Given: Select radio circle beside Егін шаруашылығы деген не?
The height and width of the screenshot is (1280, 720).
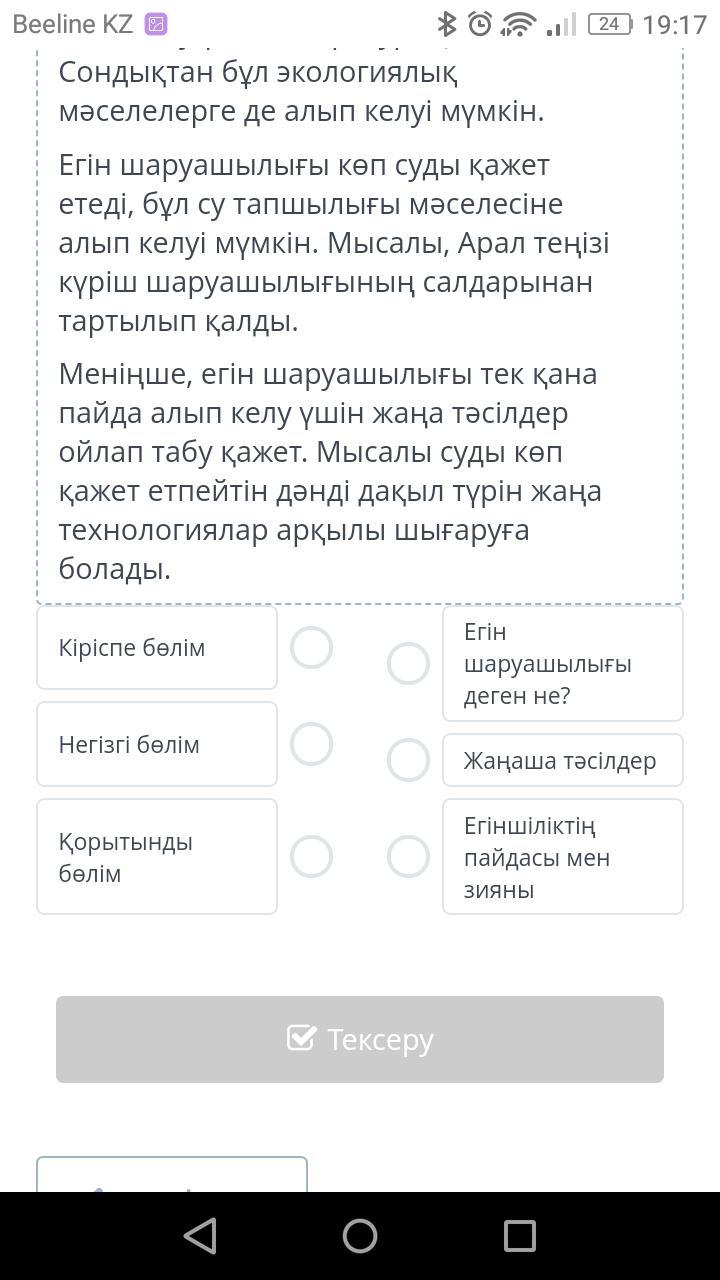Looking at the screenshot, I should coord(408,664).
